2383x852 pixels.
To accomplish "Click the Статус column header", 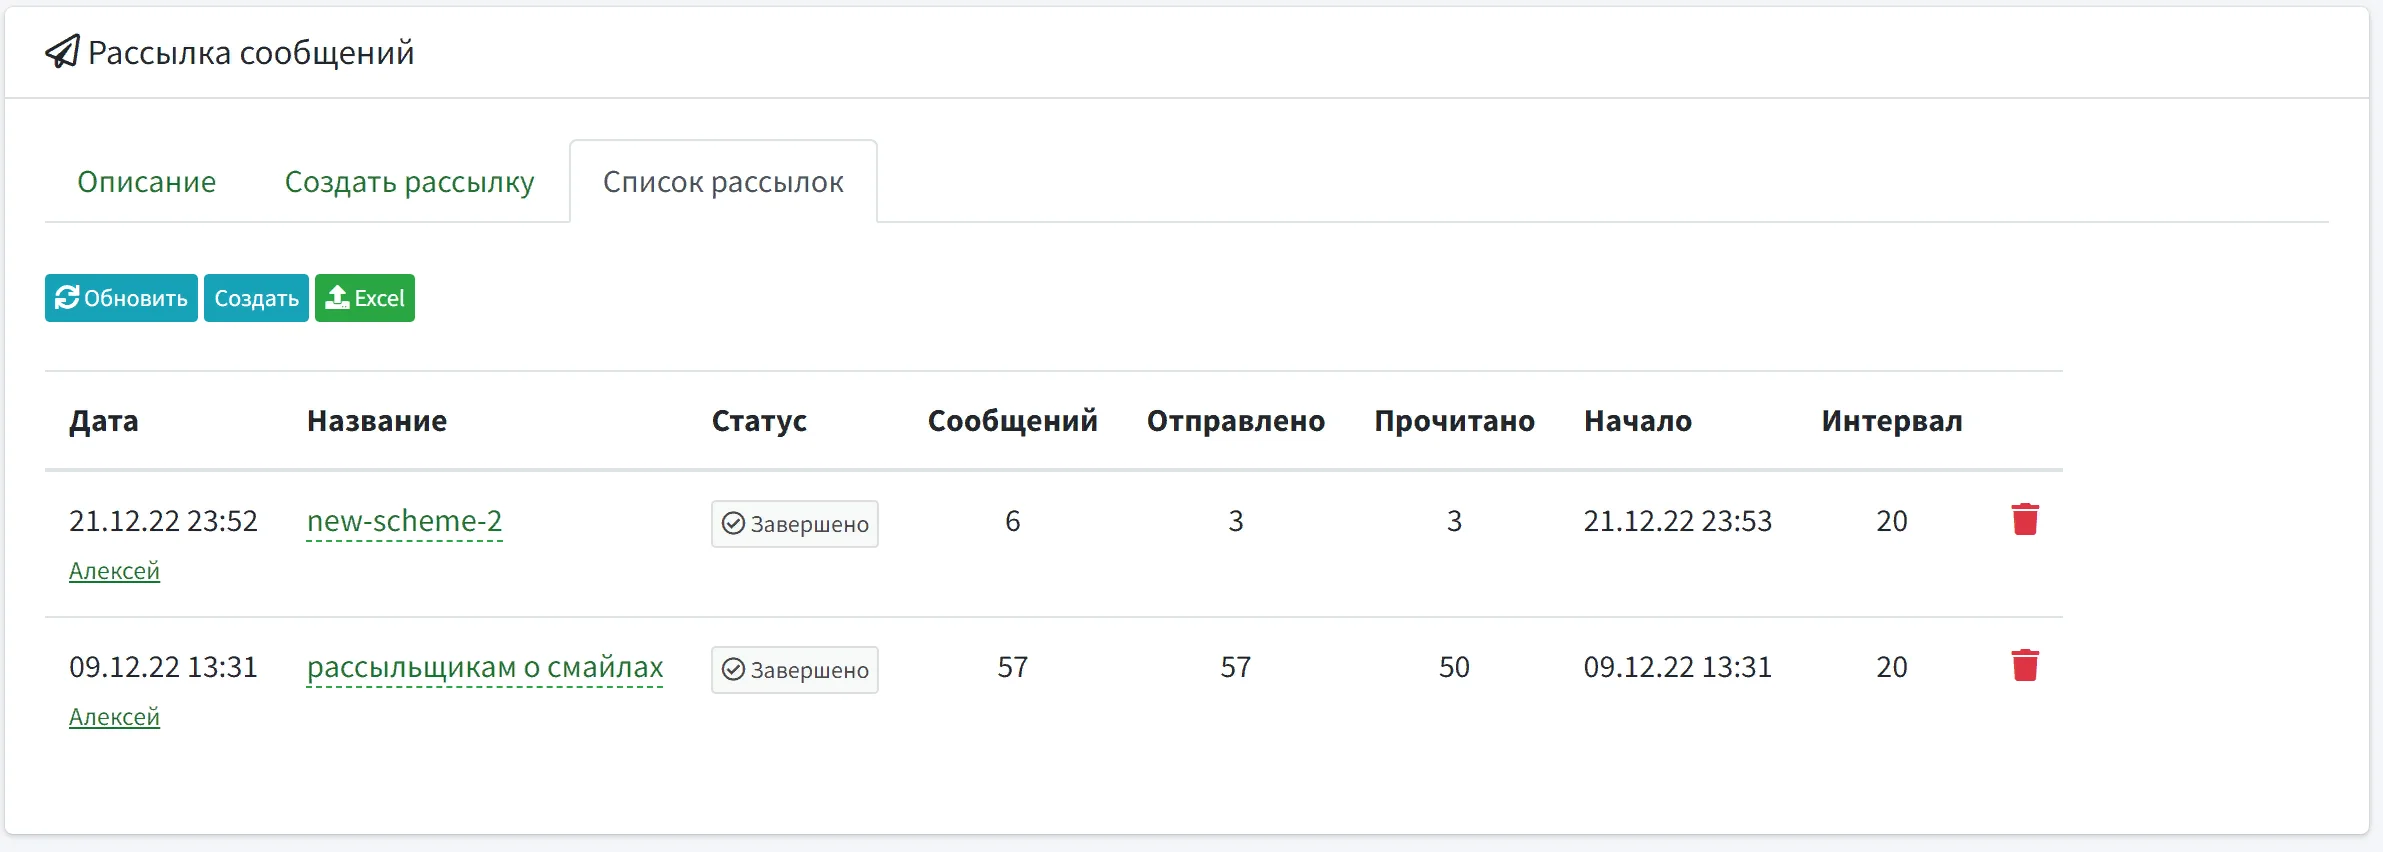I will [x=758, y=421].
